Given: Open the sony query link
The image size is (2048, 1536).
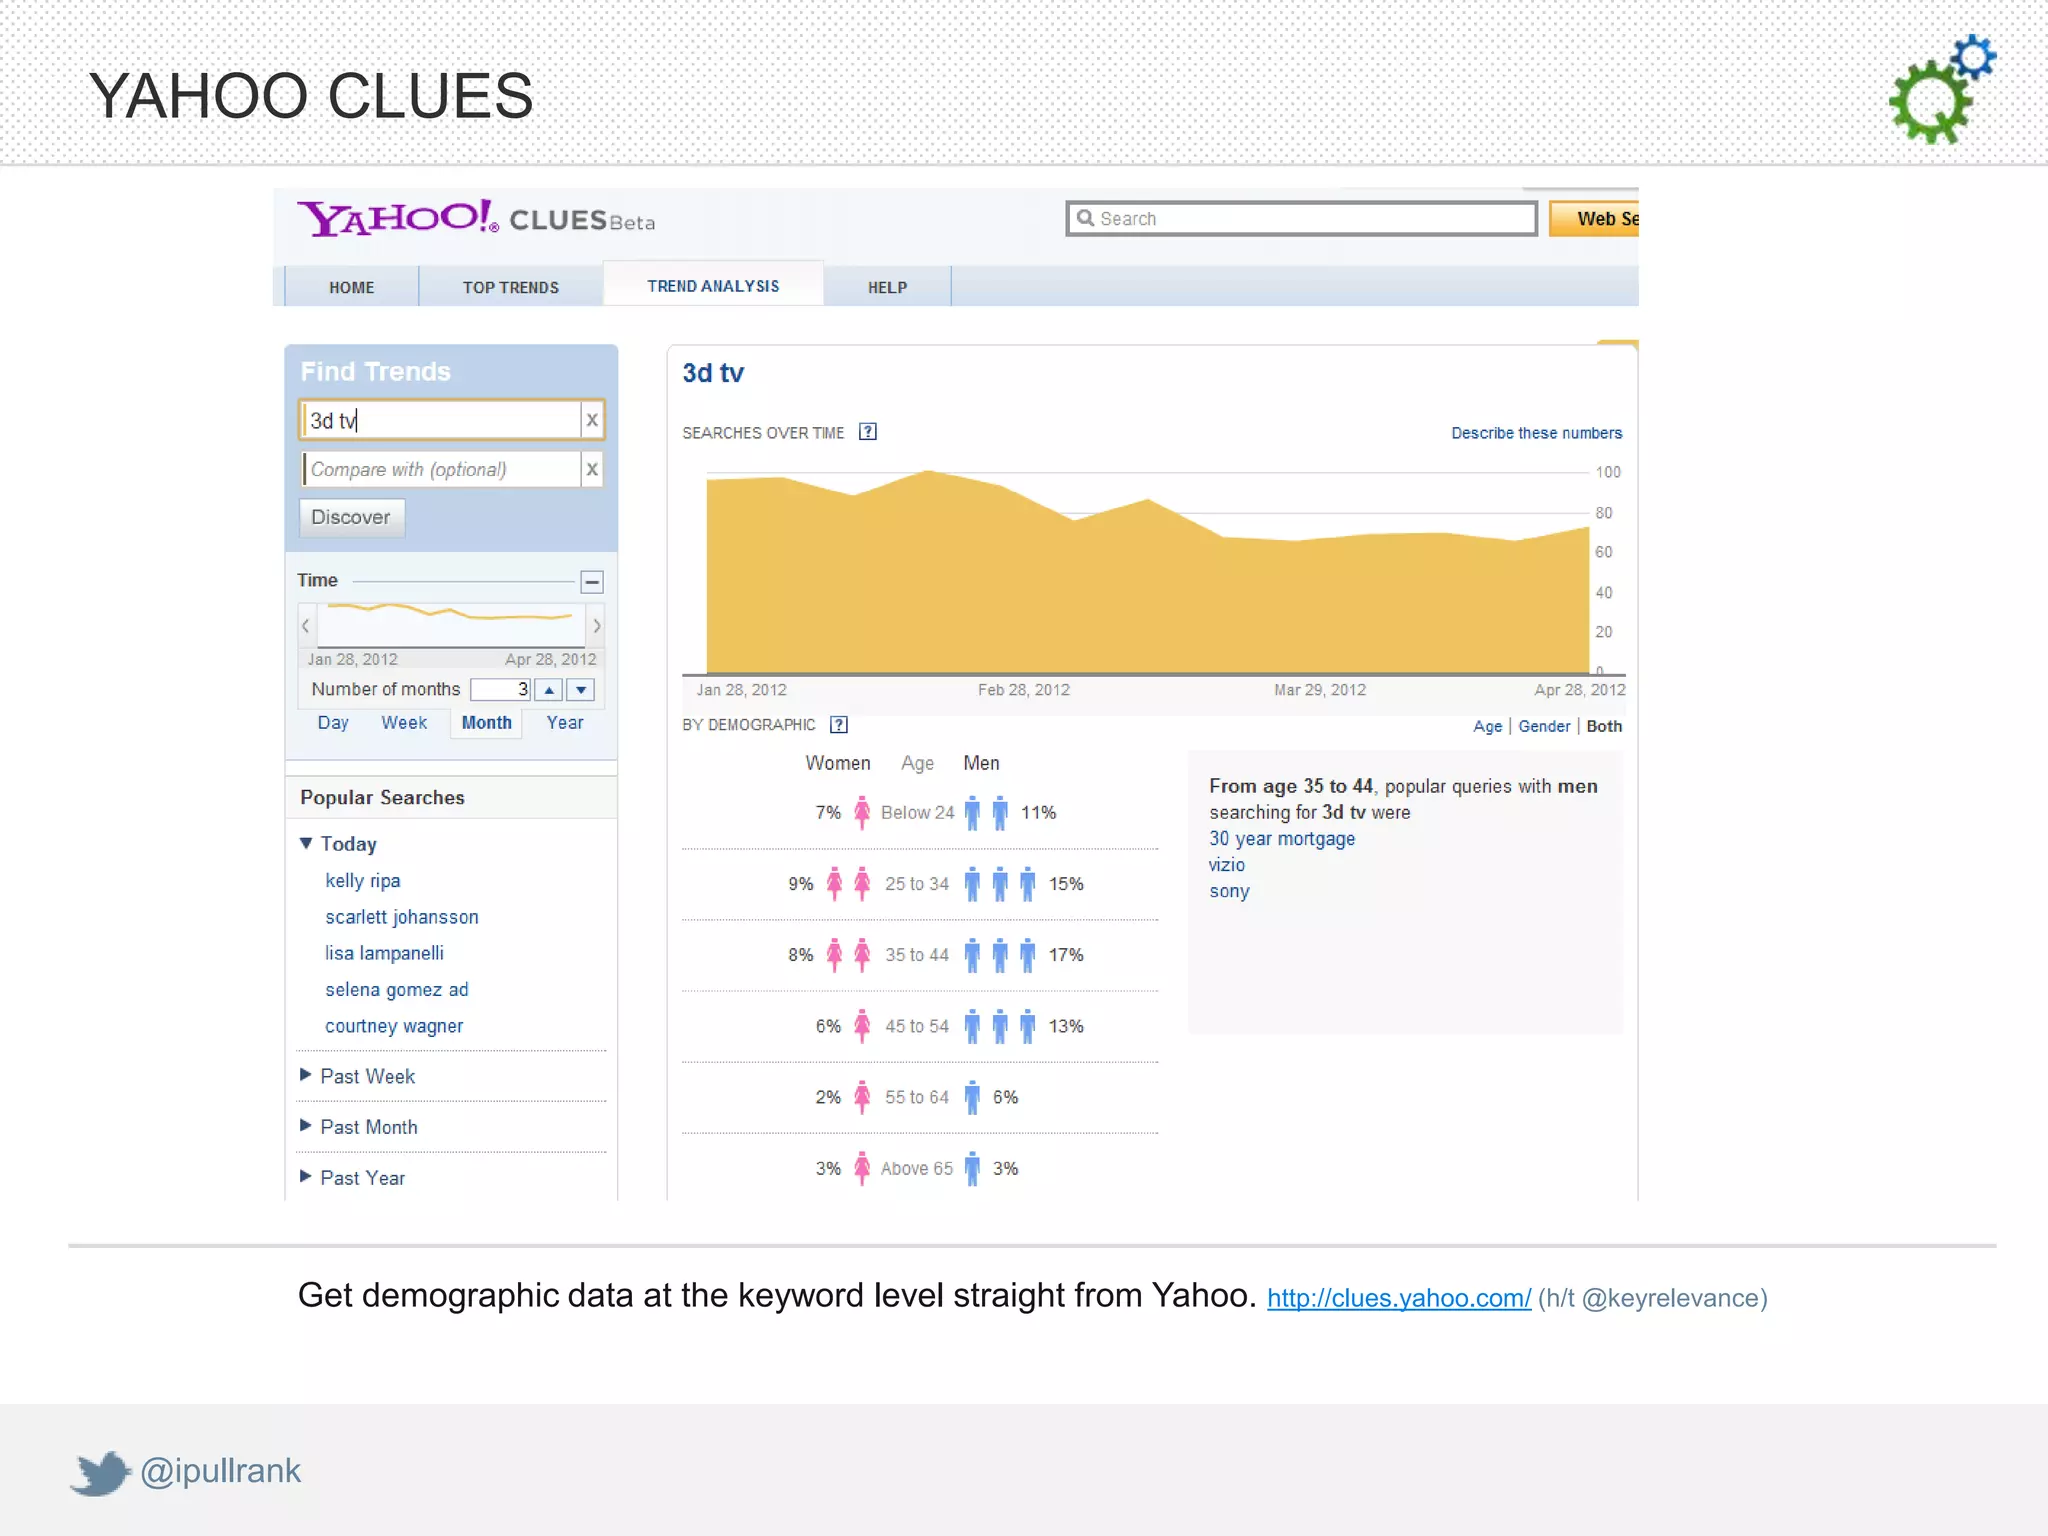Looking at the screenshot, I should 1229,891.
